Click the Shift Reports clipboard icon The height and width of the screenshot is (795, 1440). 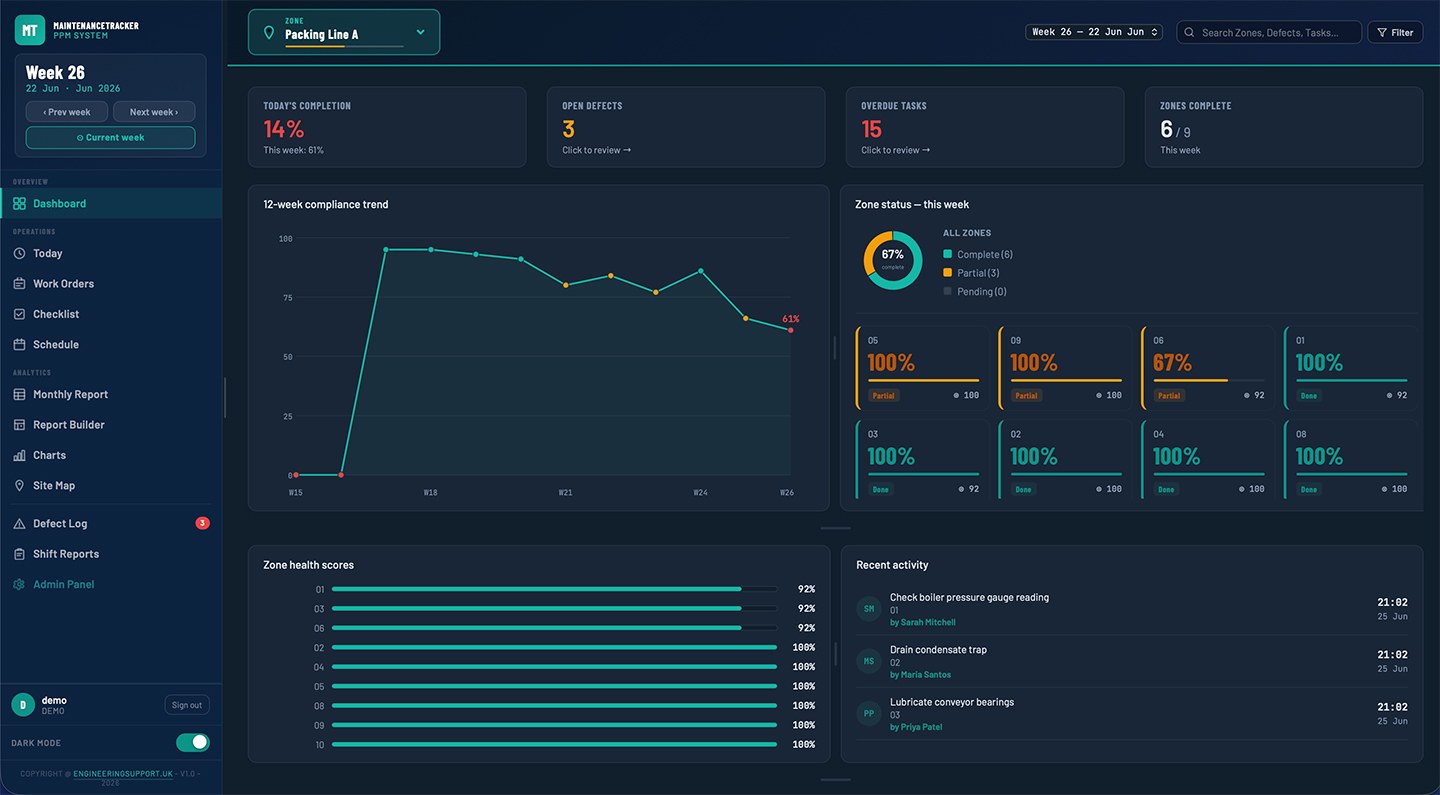click(x=19, y=554)
